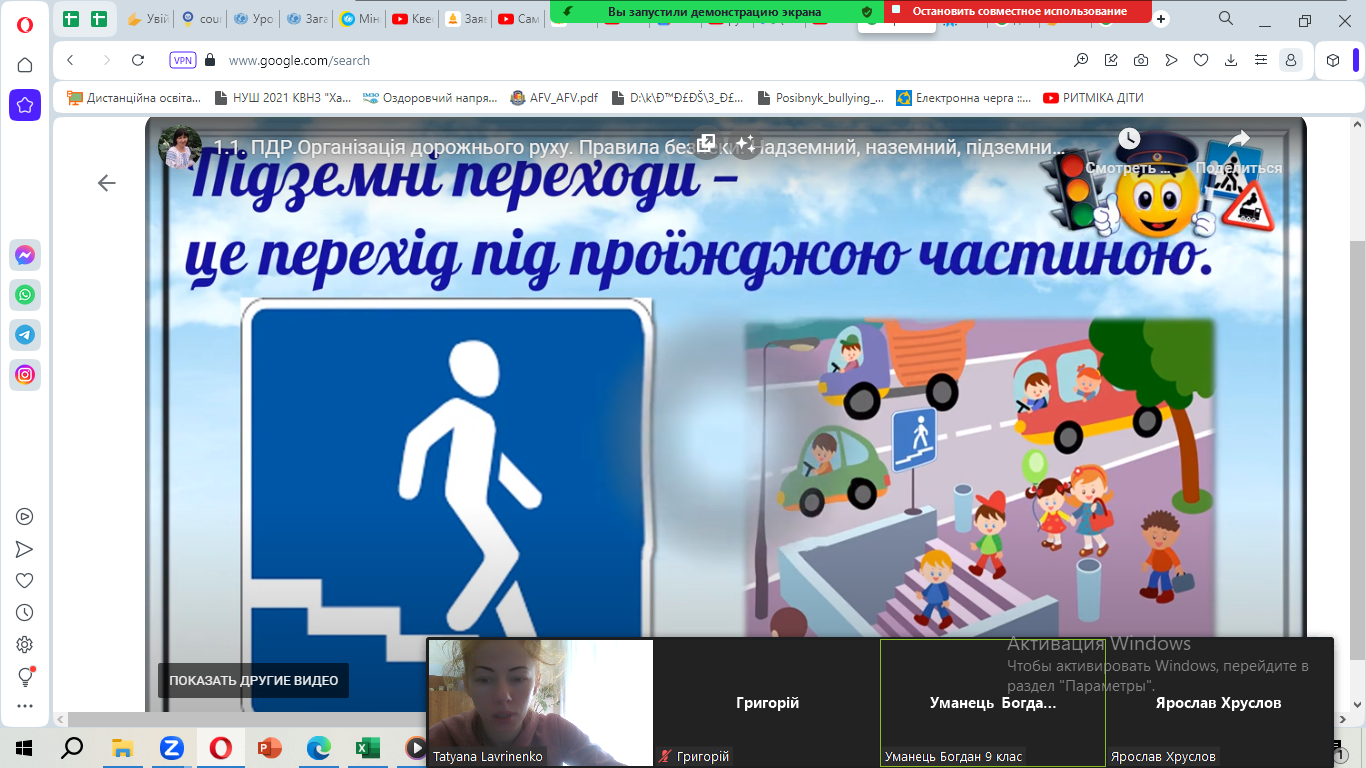
Task: Switch to the 'Заяв' tab
Action: coord(467,19)
